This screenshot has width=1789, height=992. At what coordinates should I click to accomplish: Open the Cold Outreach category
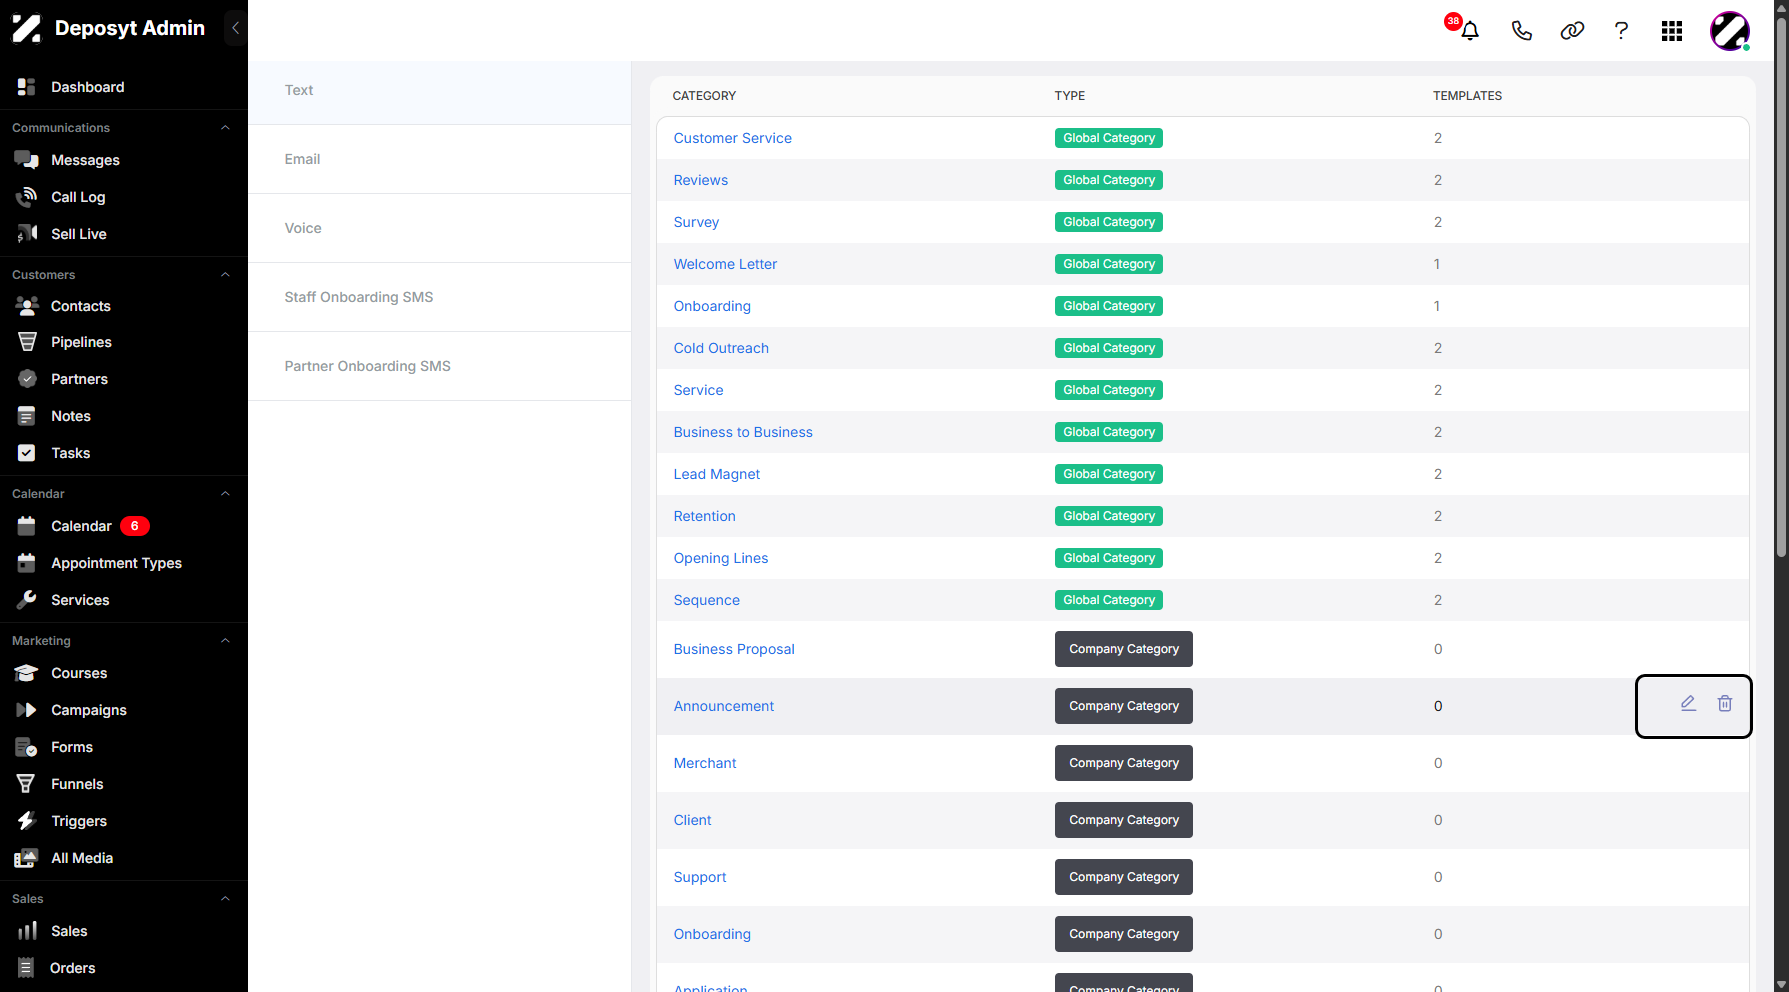[x=721, y=348]
